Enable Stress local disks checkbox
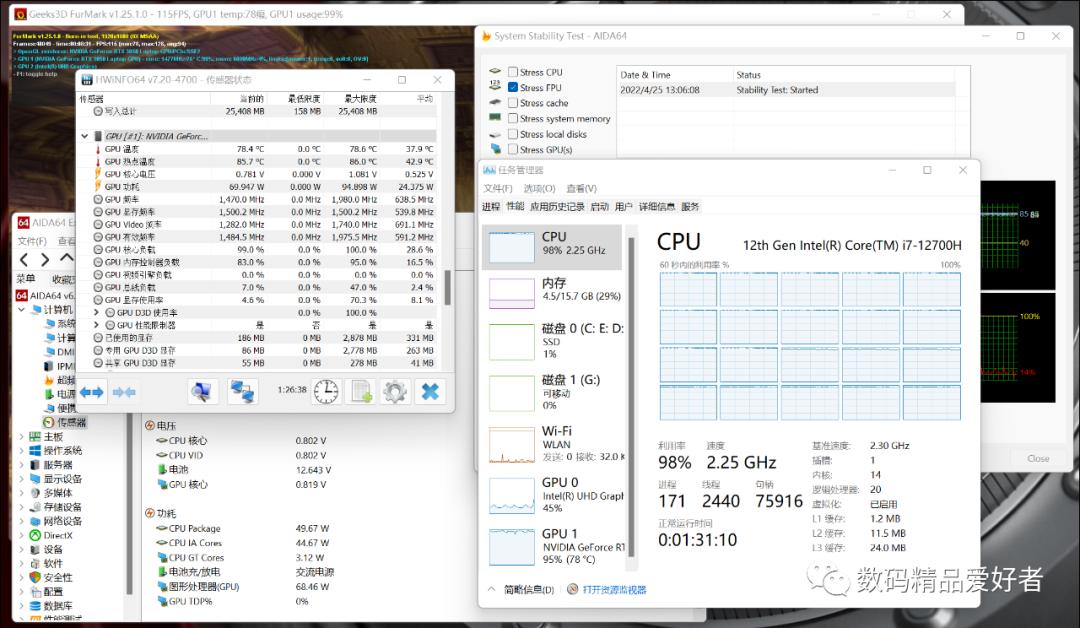Viewport: 1080px width, 628px height. coord(512,134)
